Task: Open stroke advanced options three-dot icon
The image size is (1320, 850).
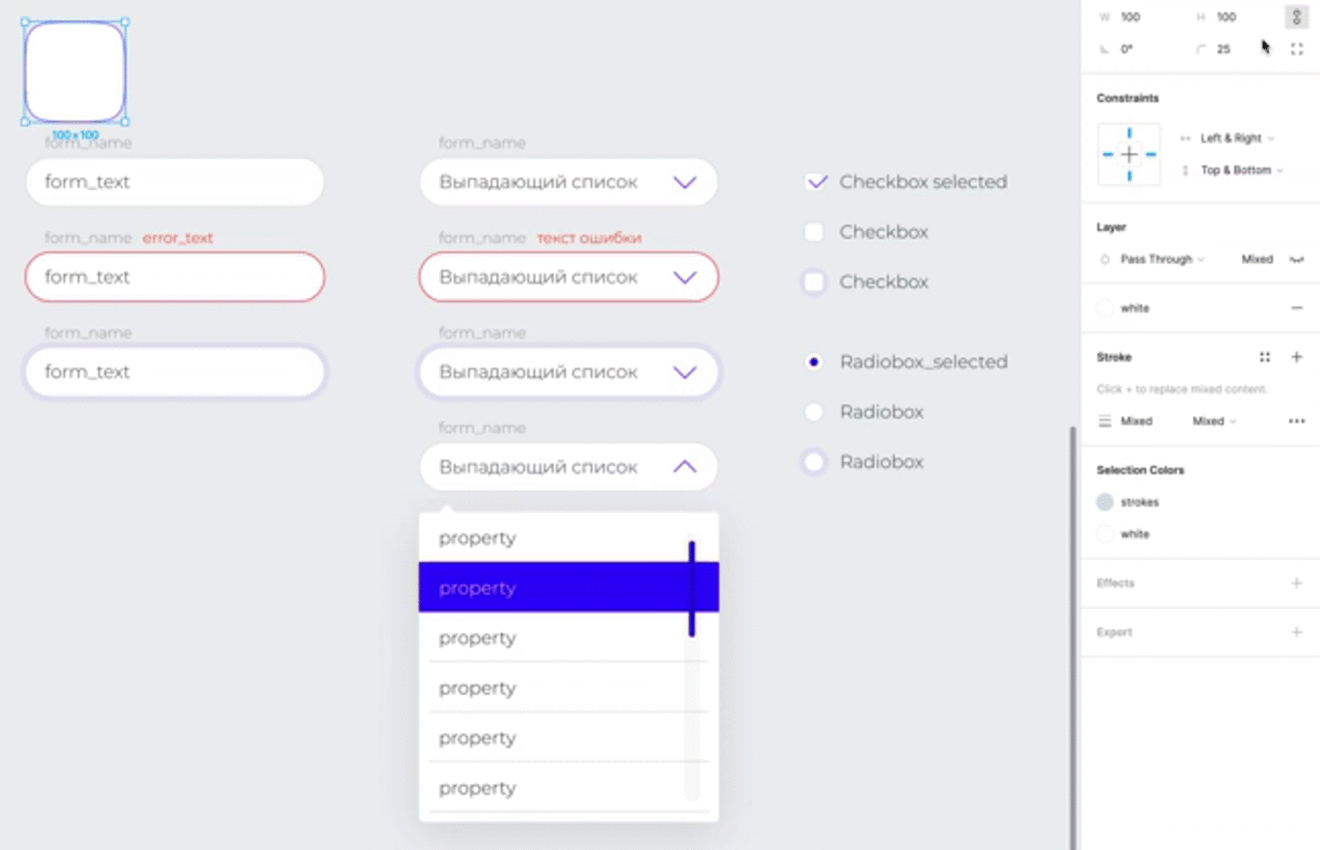Action: [1297, 421]
